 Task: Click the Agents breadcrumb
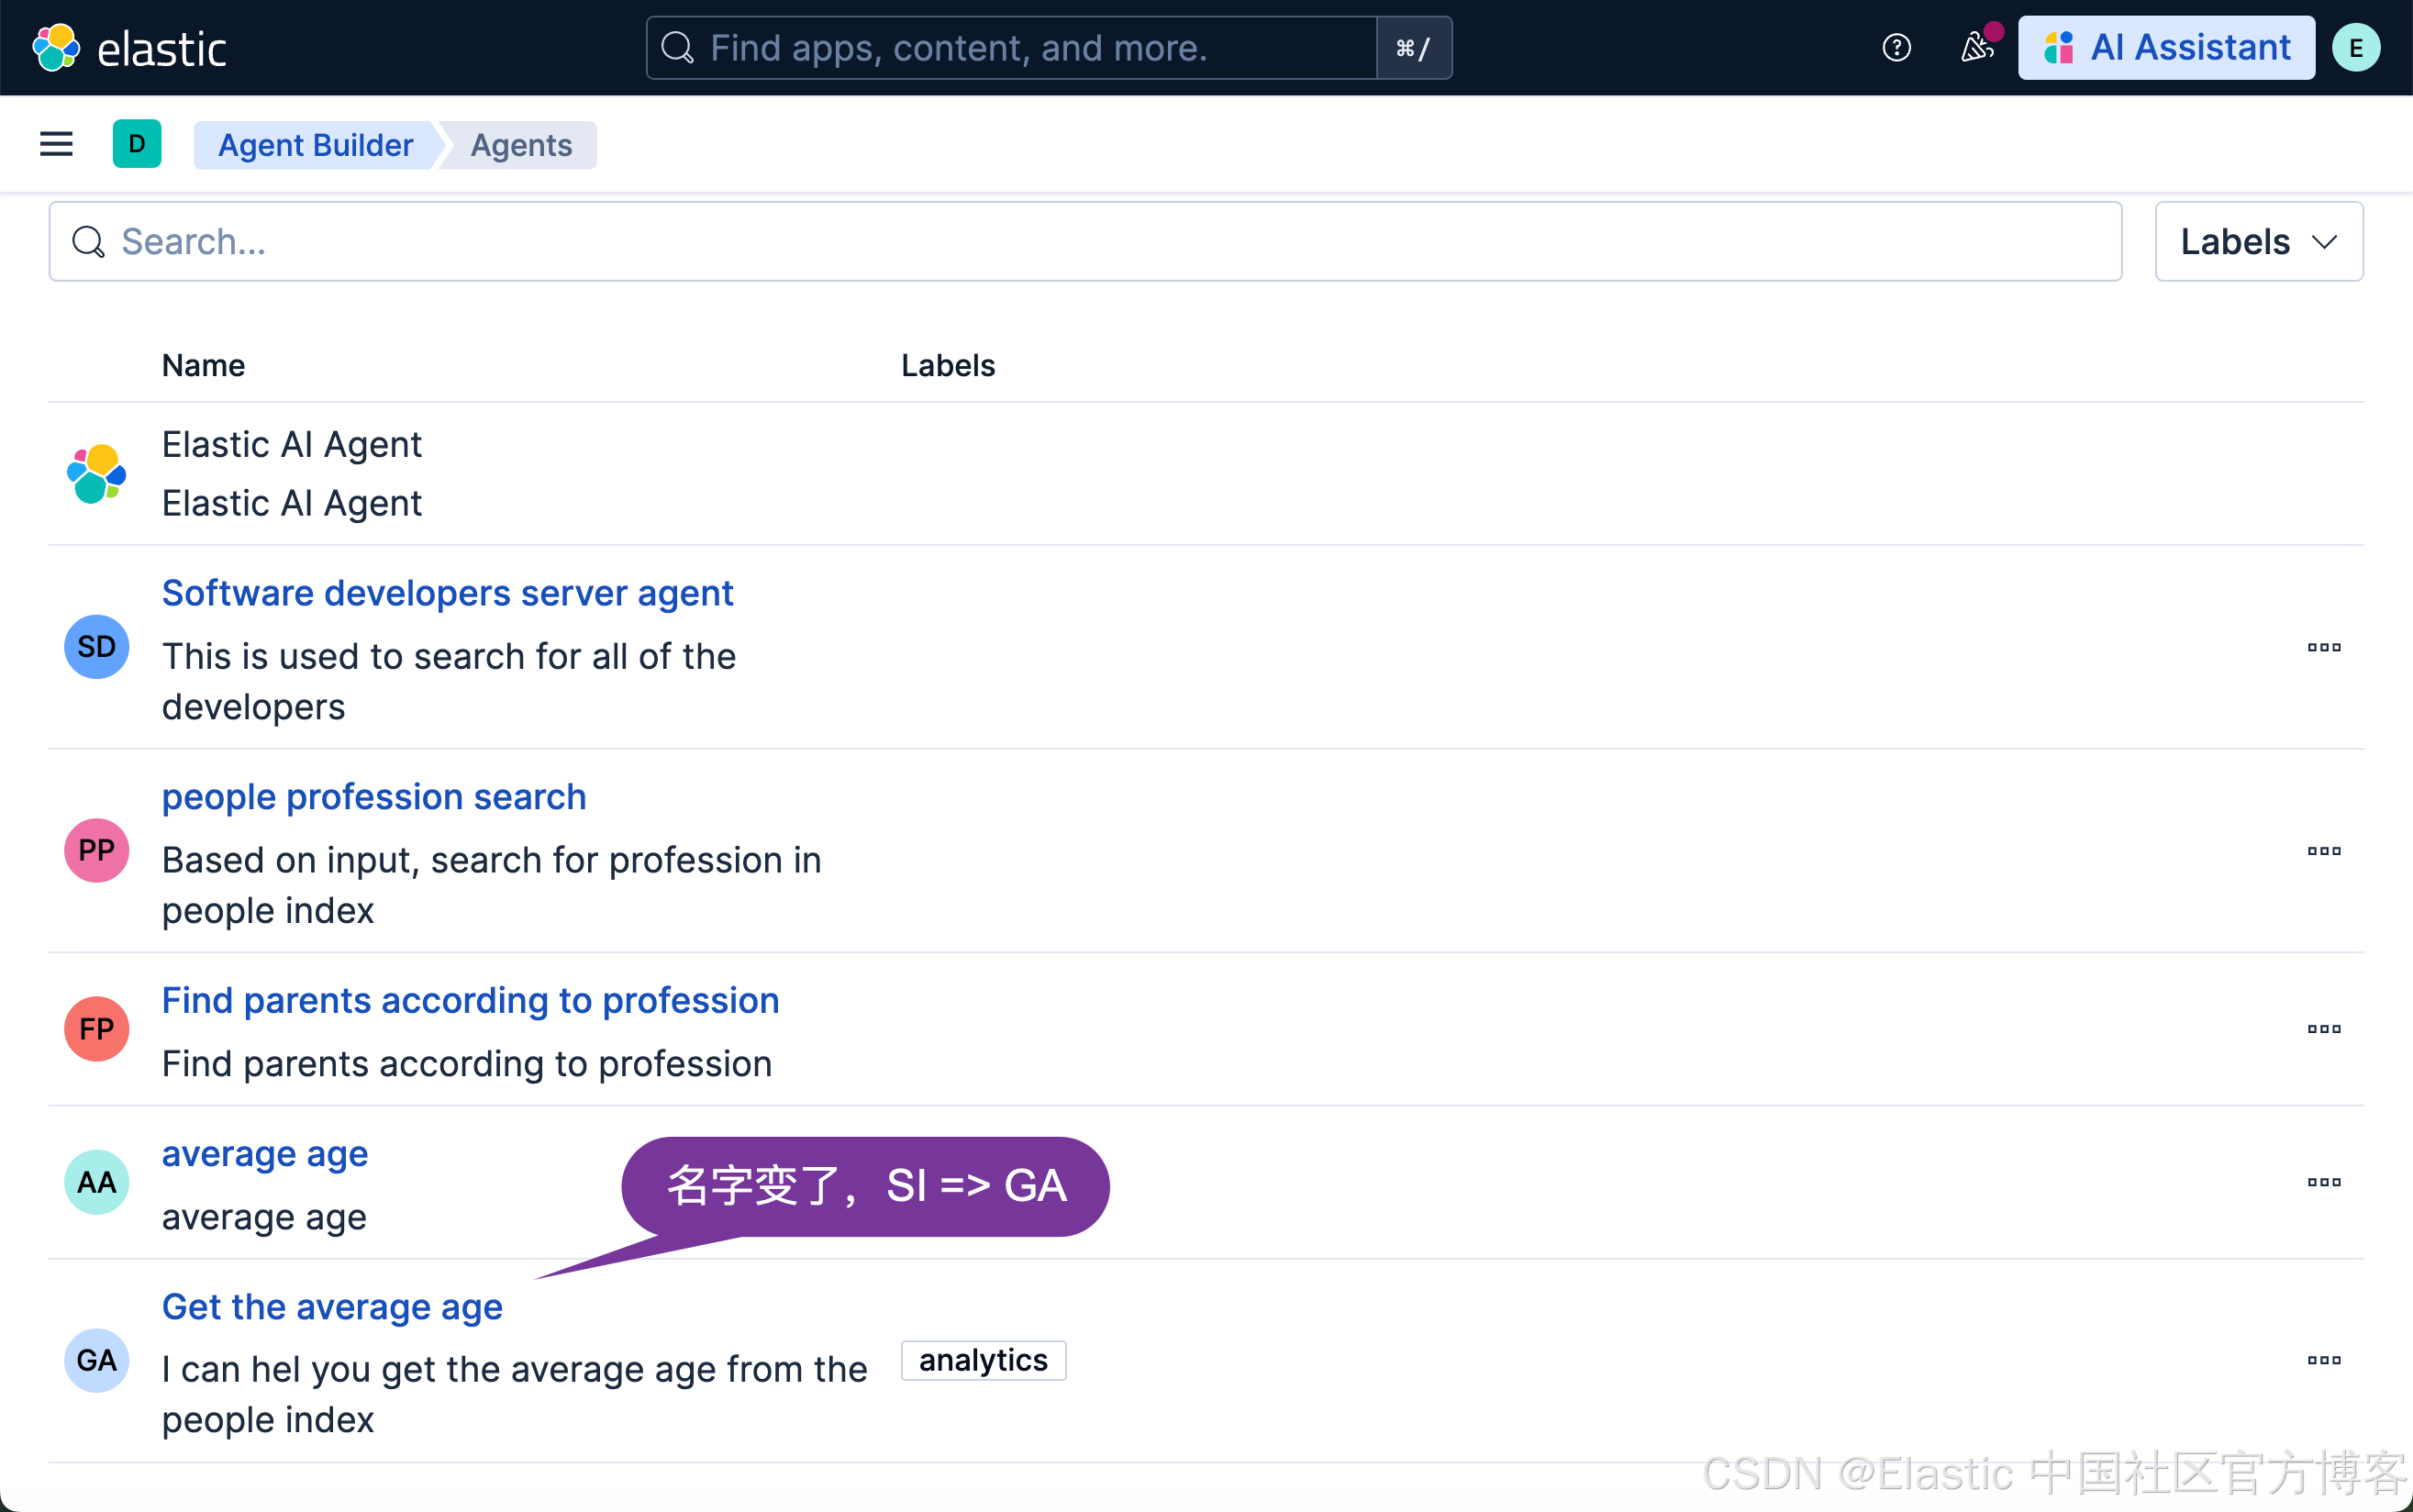click(x=521, y=146)
